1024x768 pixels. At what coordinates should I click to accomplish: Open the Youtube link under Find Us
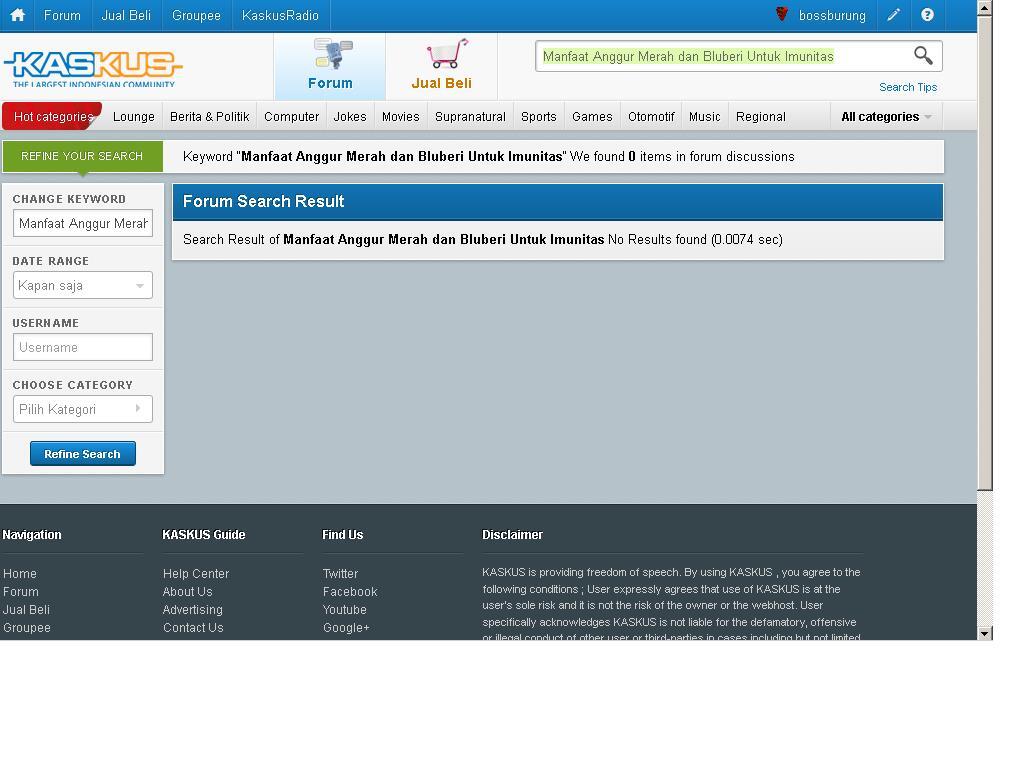[345, 610]
